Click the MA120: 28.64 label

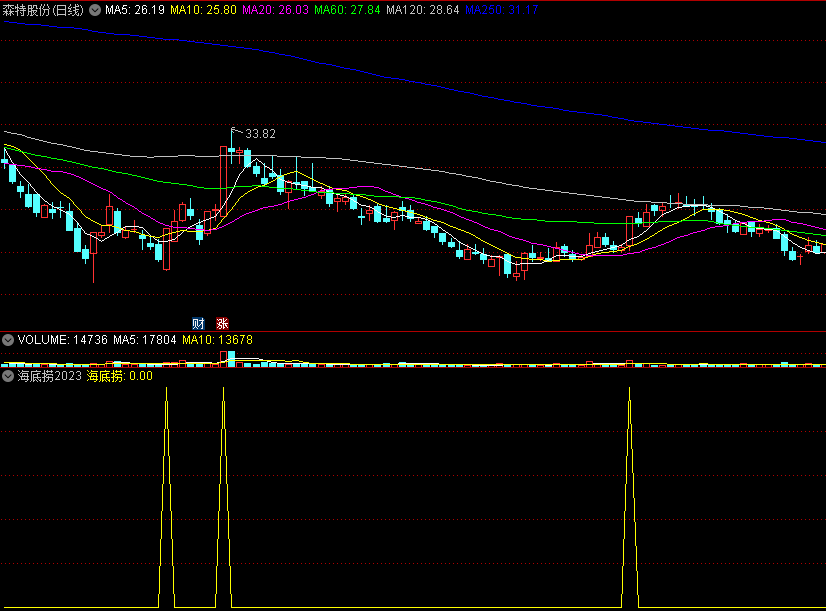pos(422,10)
